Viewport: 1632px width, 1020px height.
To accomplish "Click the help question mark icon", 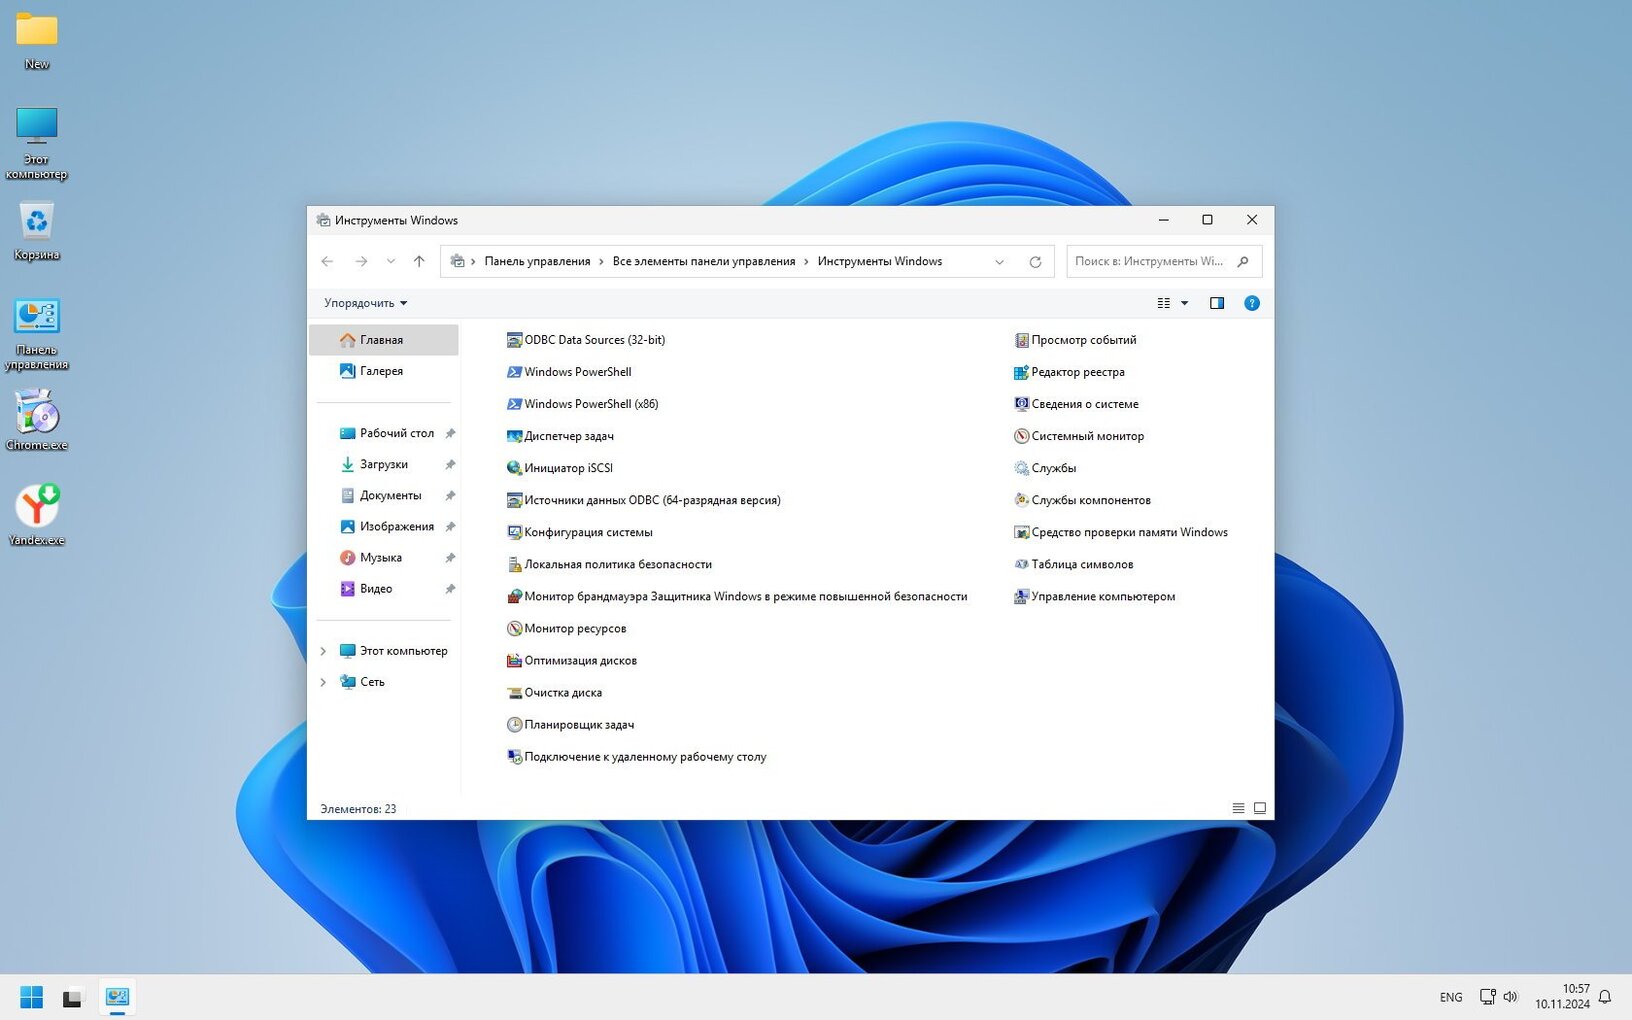I will pos(1251,303).
